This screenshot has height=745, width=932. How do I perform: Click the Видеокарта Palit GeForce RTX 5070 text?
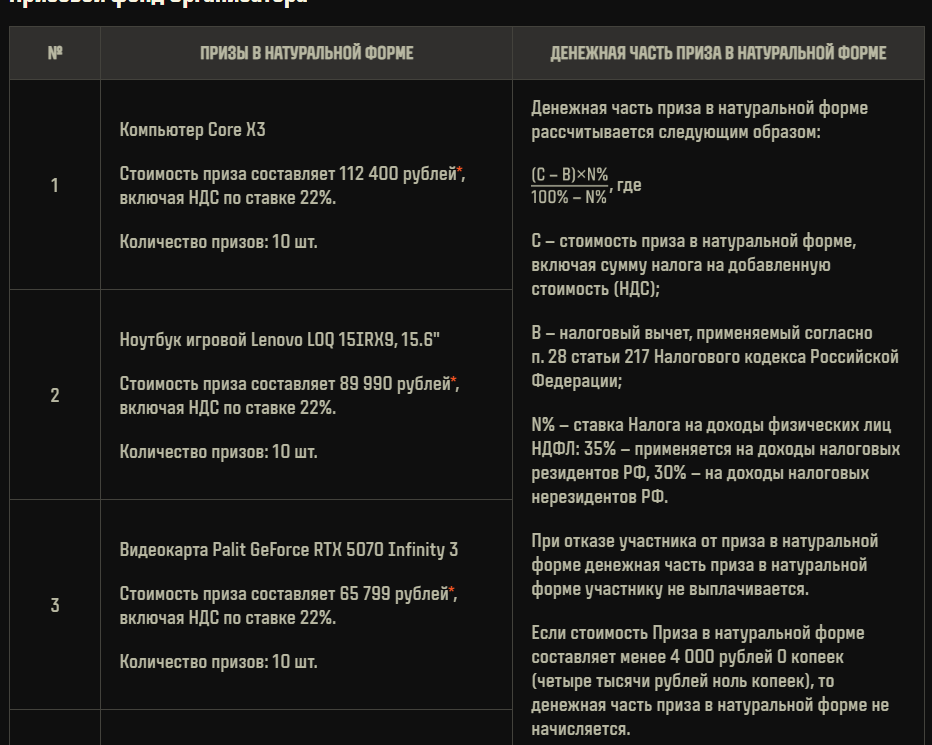pos(289,549)
